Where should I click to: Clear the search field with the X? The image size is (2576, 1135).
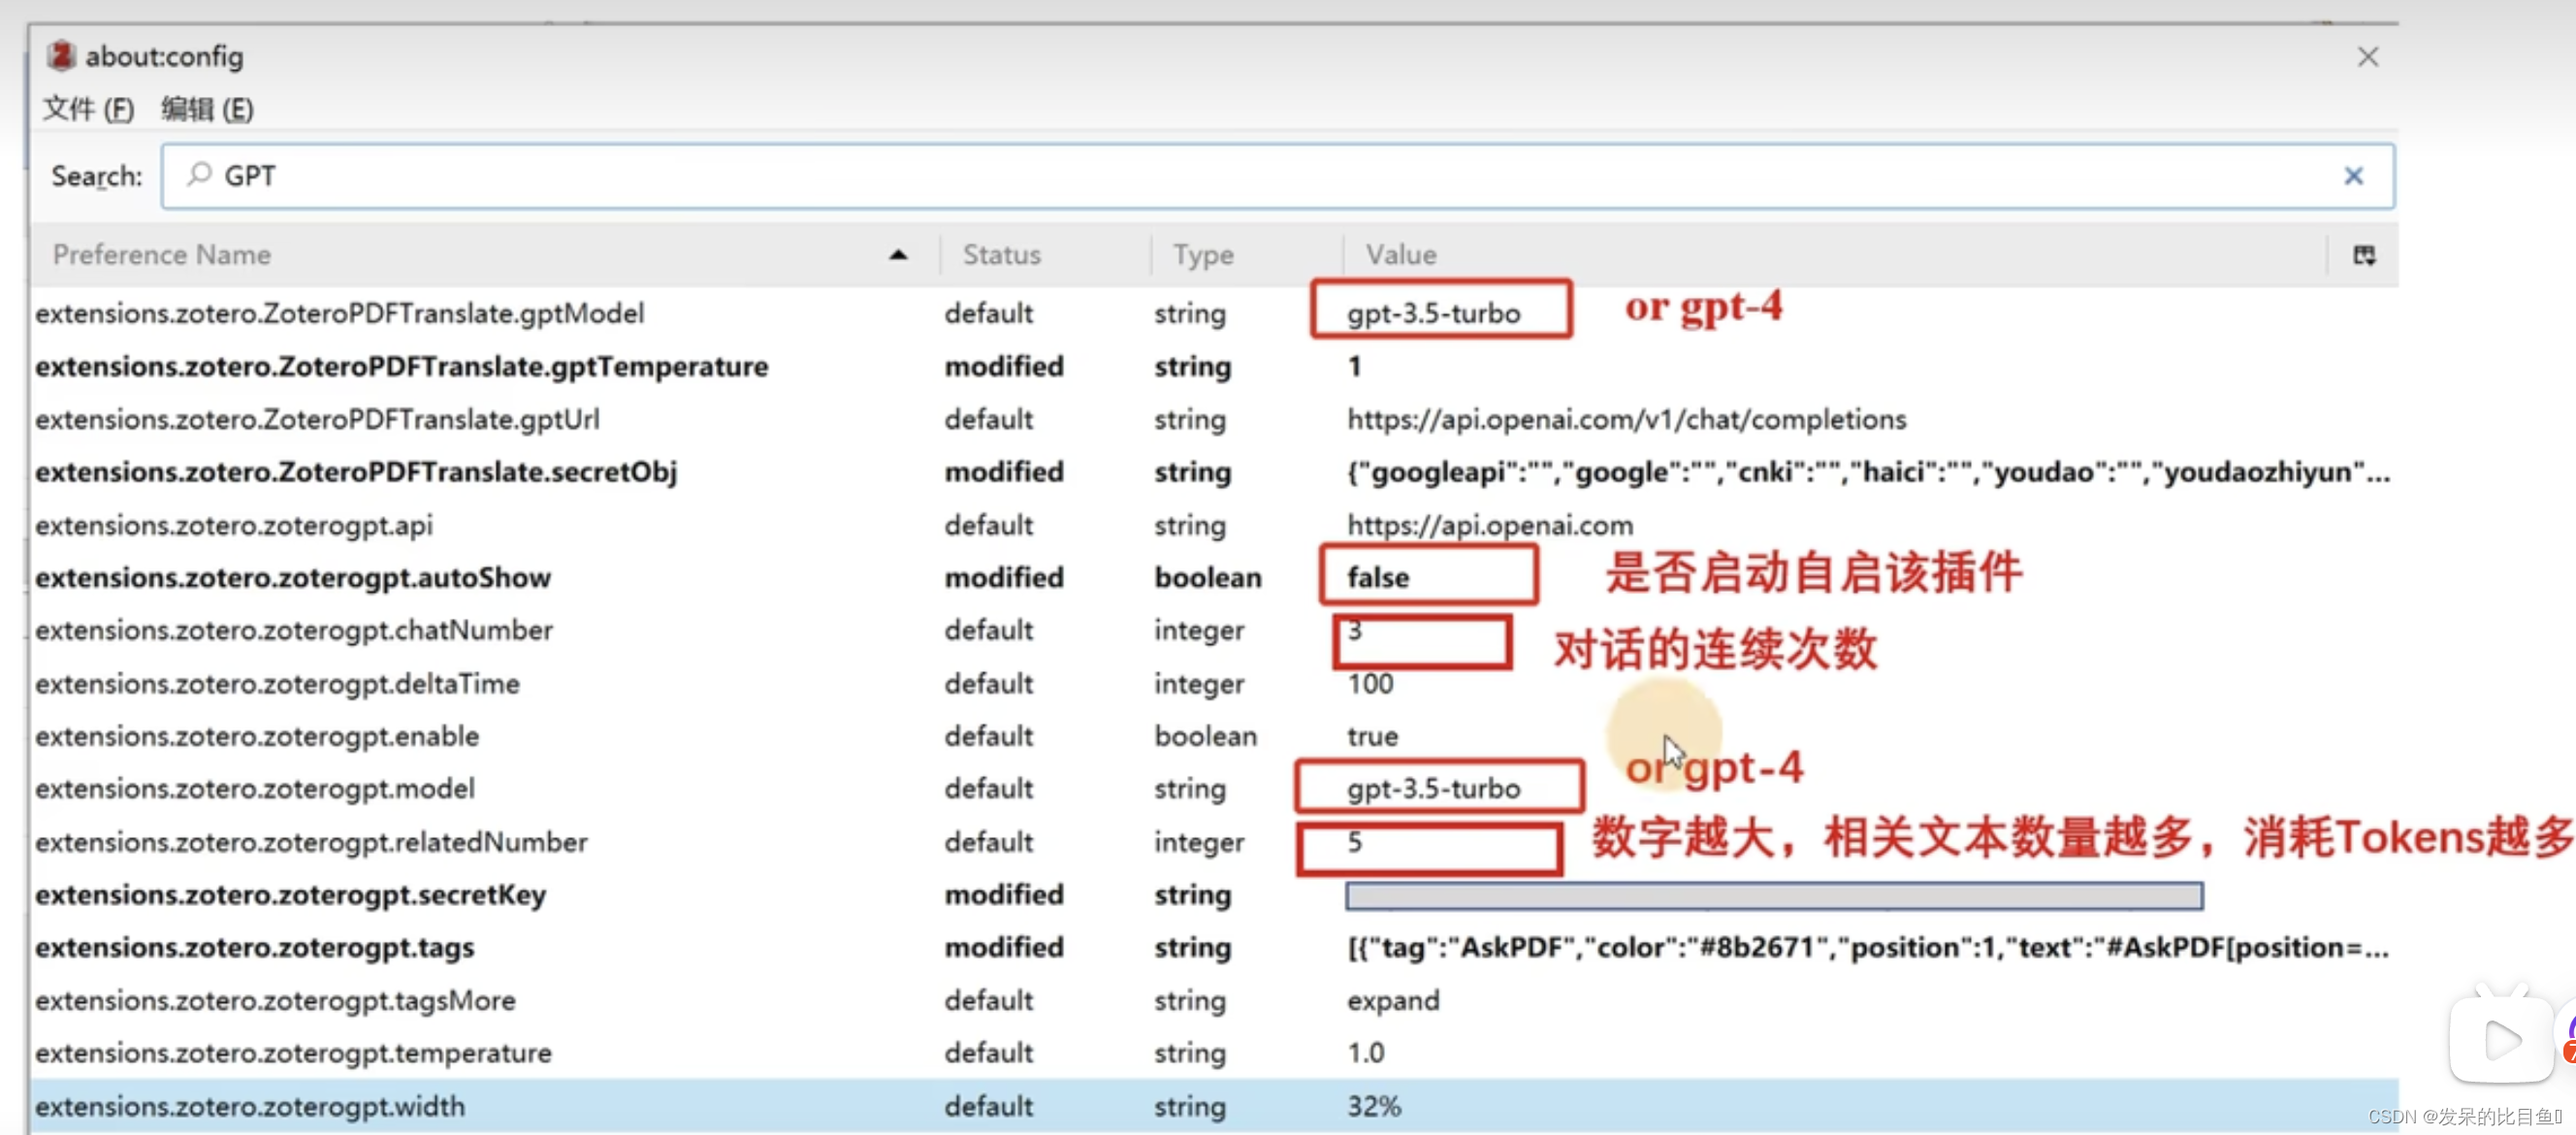click(2353, 176)
